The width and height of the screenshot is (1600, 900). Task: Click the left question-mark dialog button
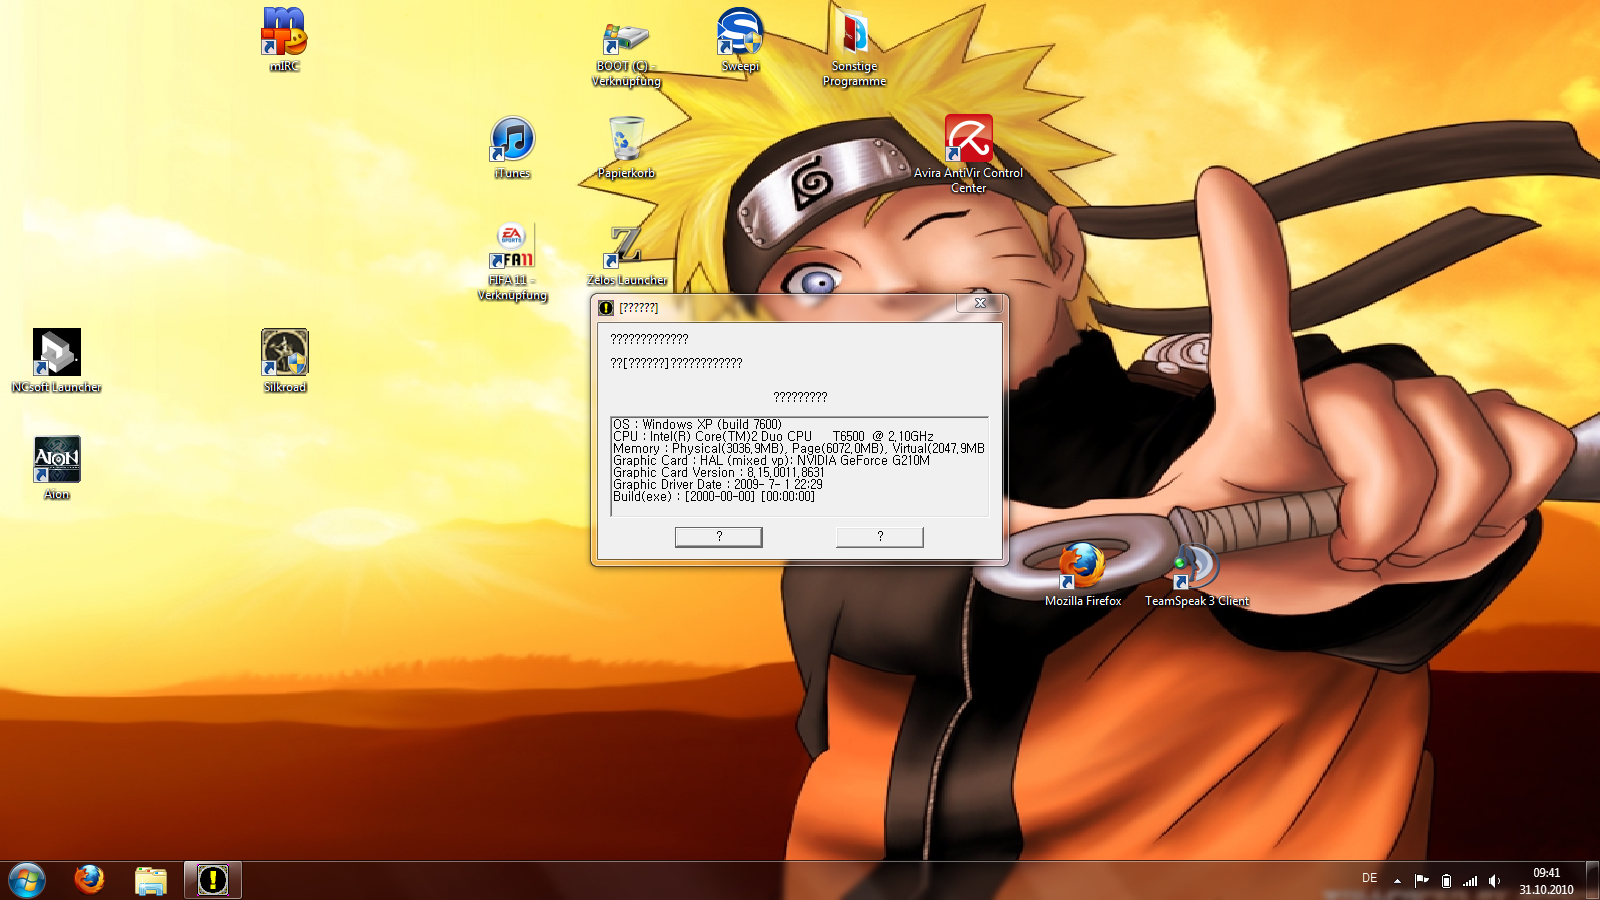pos(718,537)
